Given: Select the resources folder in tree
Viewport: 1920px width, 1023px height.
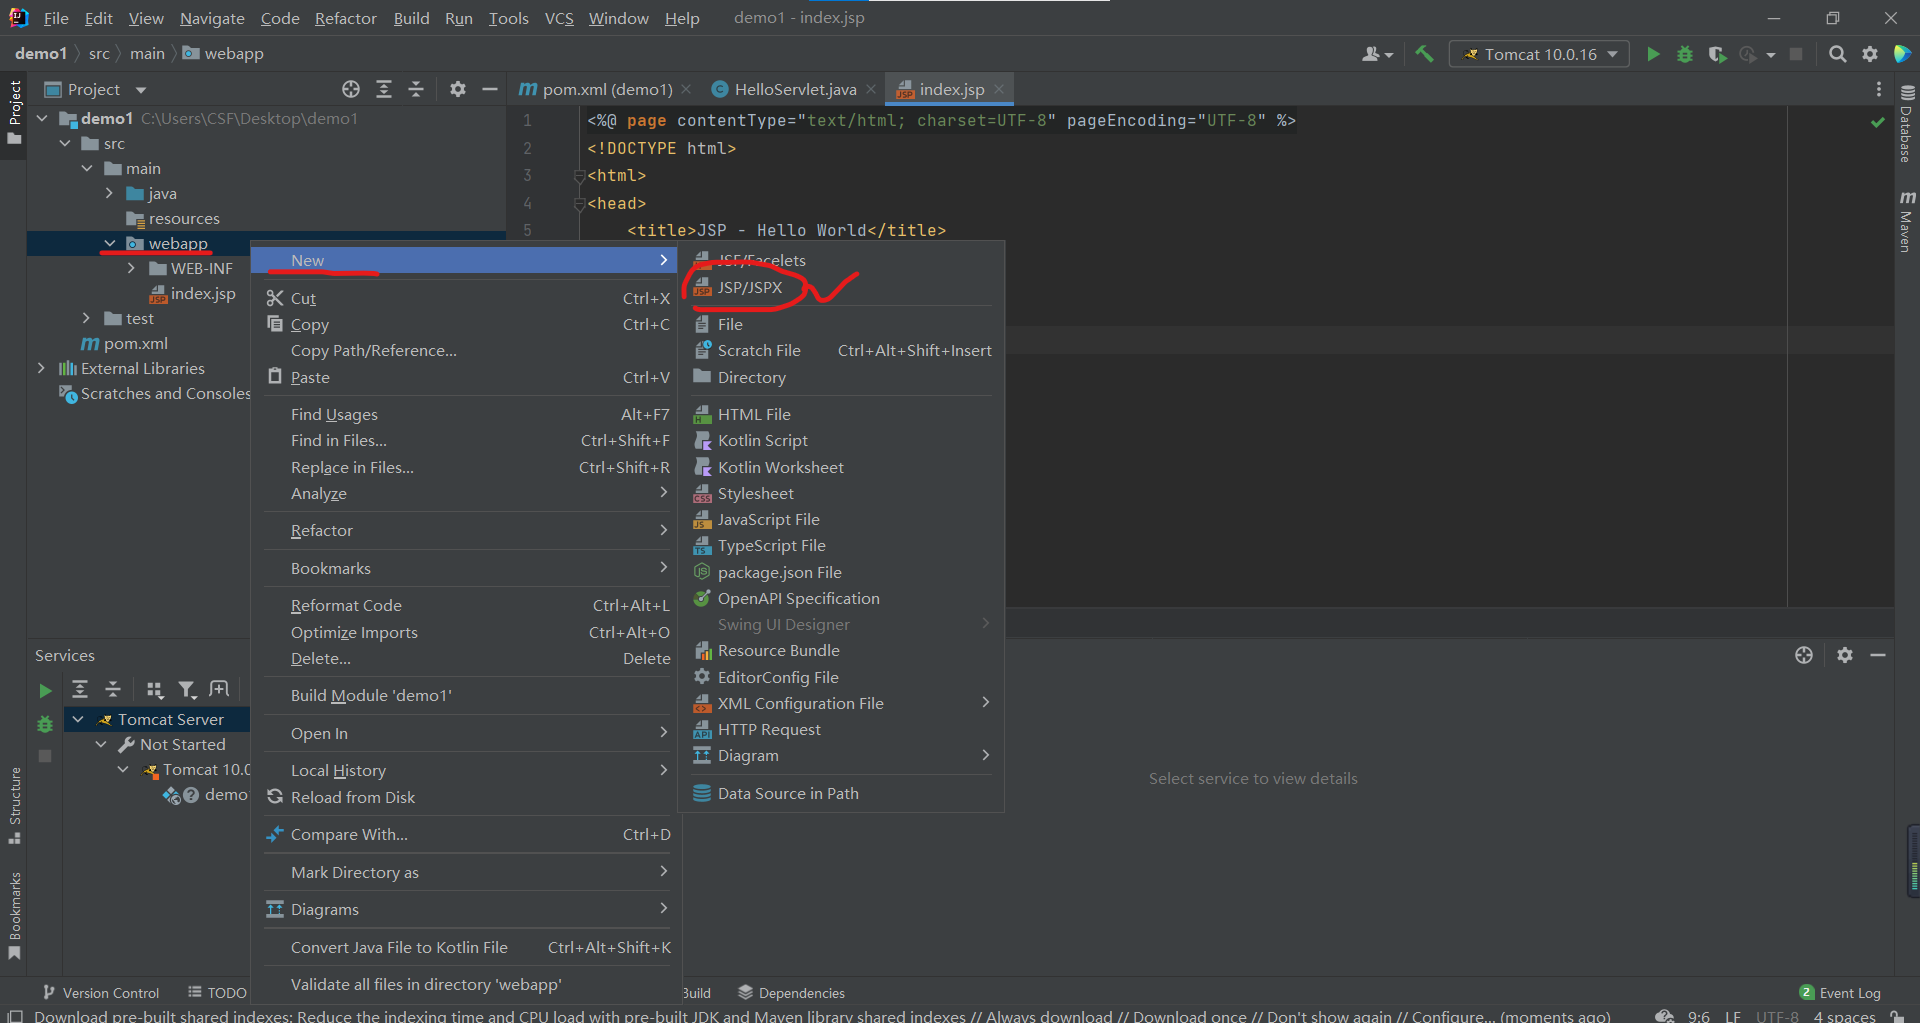Looking at the screenshot, I should tap(184, 218).
